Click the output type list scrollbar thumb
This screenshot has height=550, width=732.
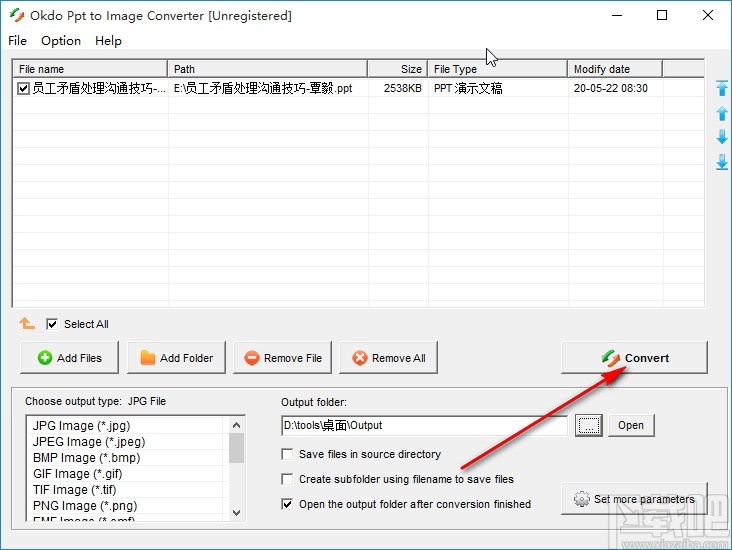coord(236,448)
